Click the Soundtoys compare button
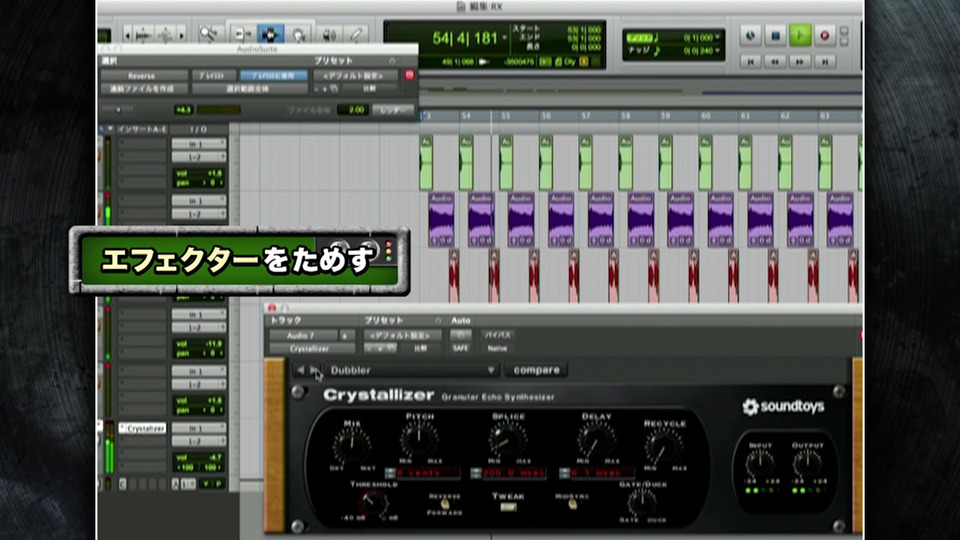960x540 pixels. click(536, 370)
